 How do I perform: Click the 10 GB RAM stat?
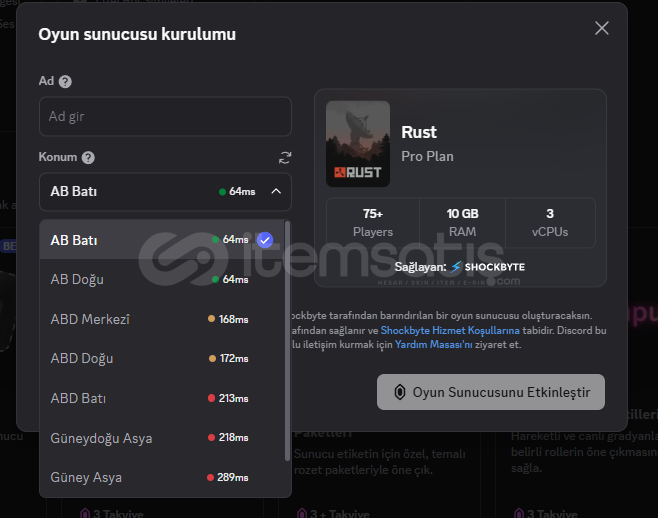[462, 222]
